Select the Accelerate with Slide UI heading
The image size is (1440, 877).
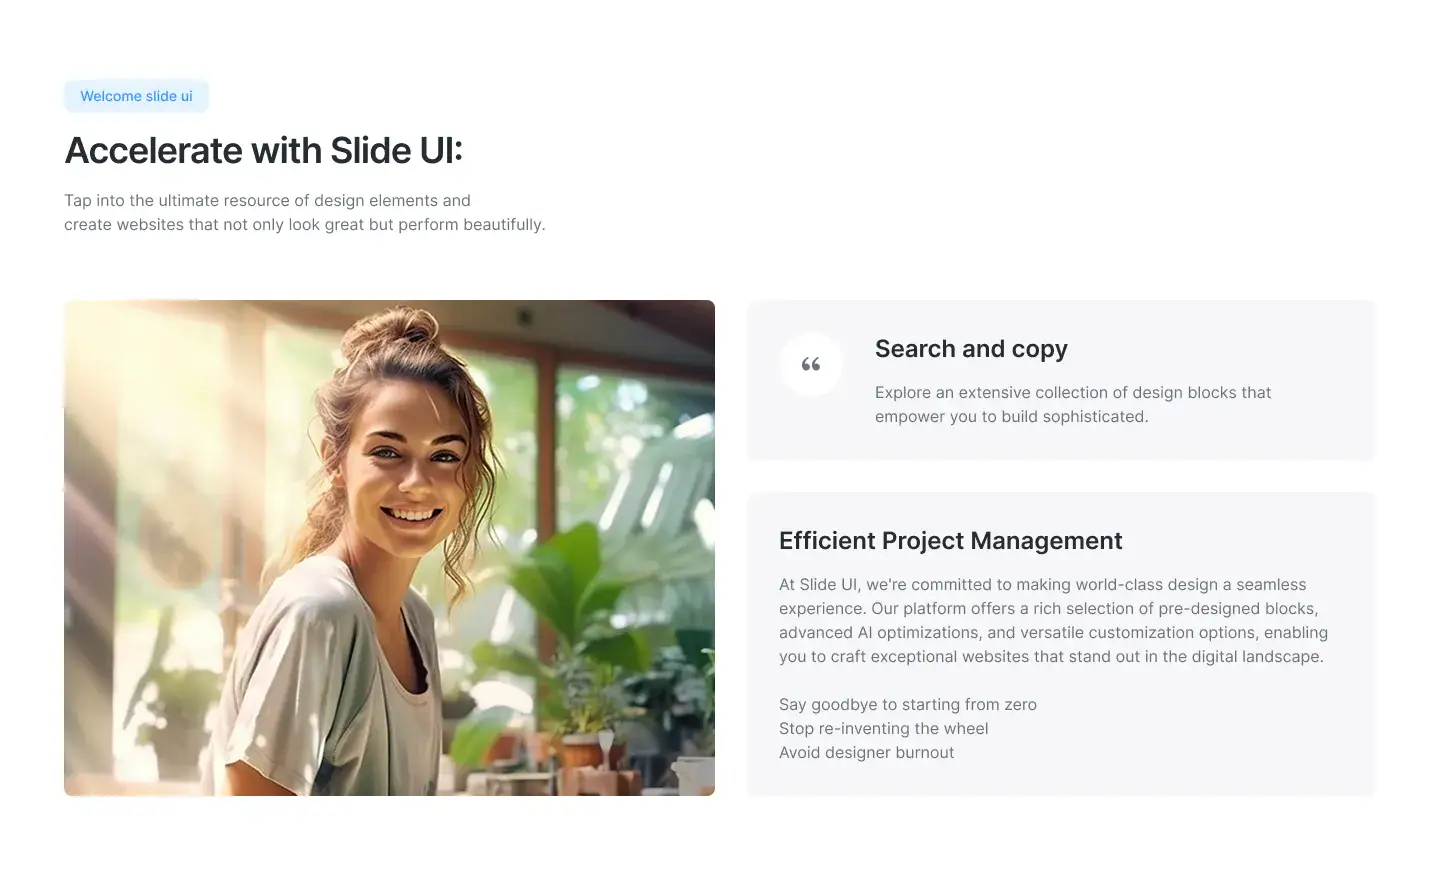pyautogui.click(x=264, y=150)
